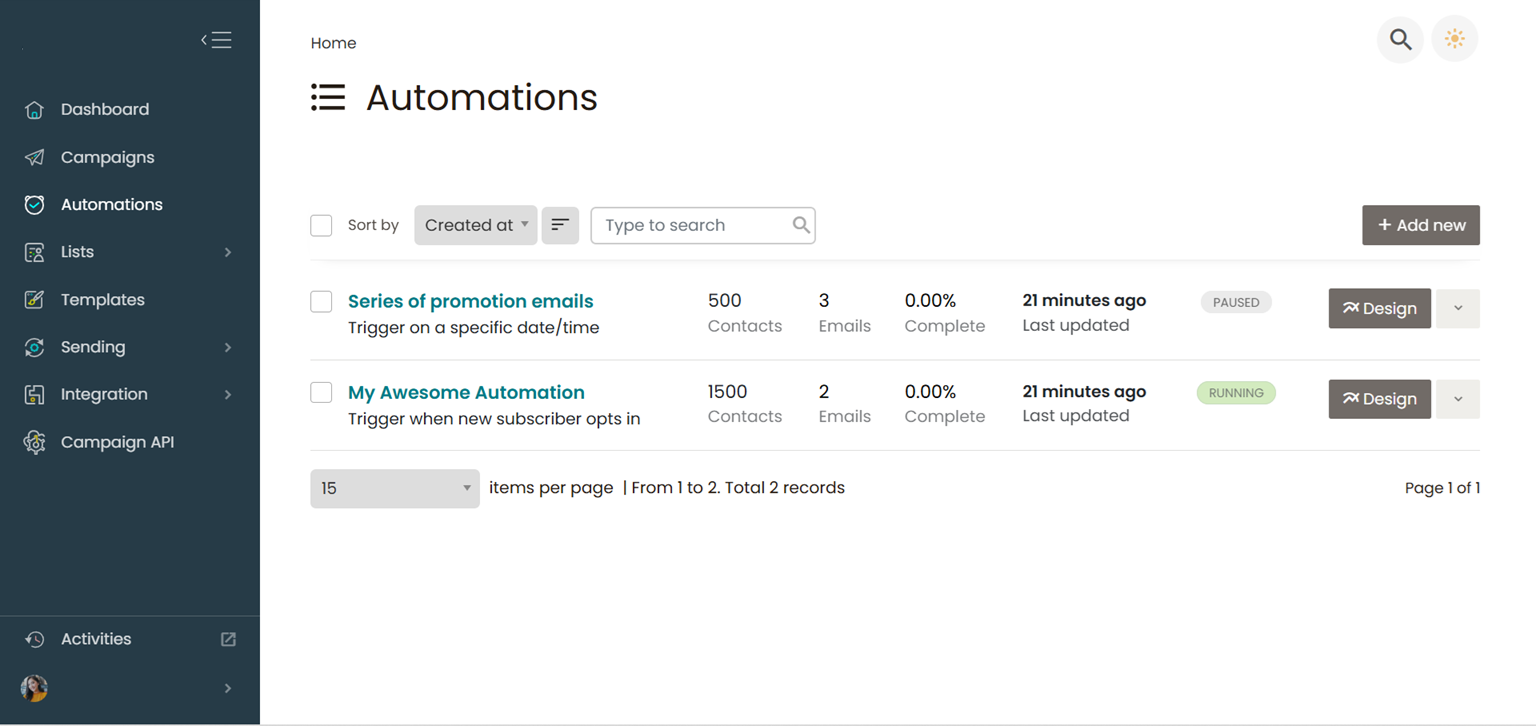This screenshot has width=1536, height=726.
Task: Check the select all automations checkbox
Action: coord(321,225)
